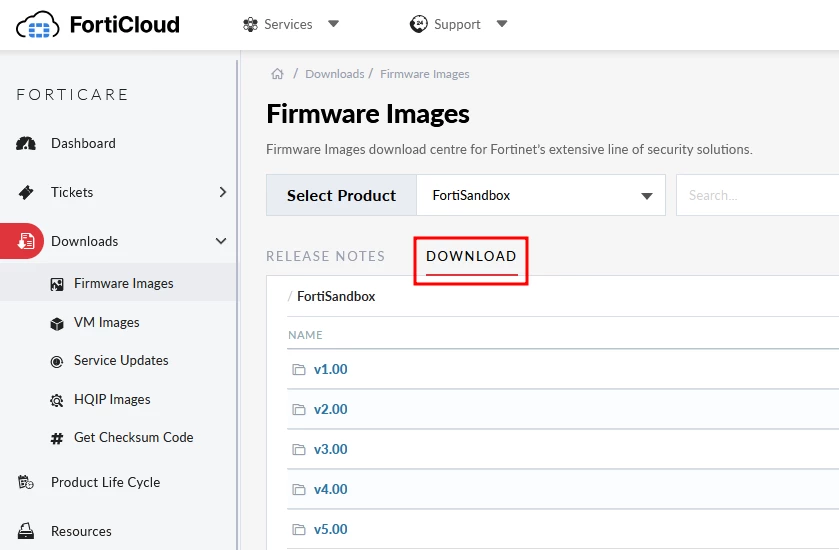Image resolution: width=839 pixels, height=550 pixels.
Task: Open Firmware Images sidebar entry
Action: pos(124,284)
